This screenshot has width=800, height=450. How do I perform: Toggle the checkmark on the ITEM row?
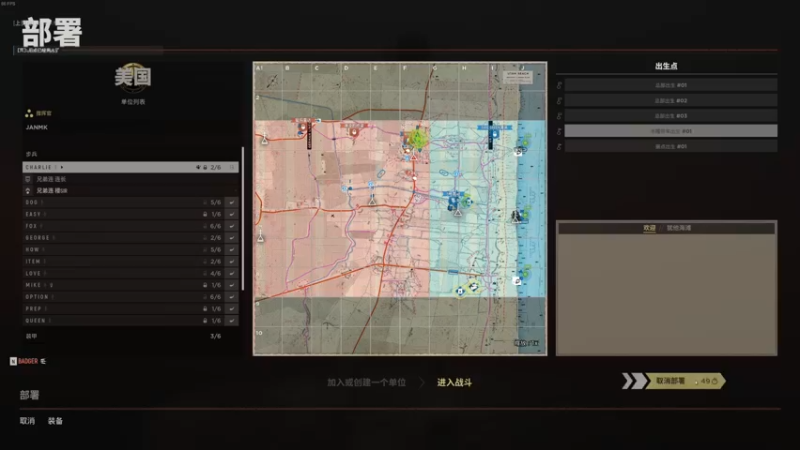coord(232,261)
